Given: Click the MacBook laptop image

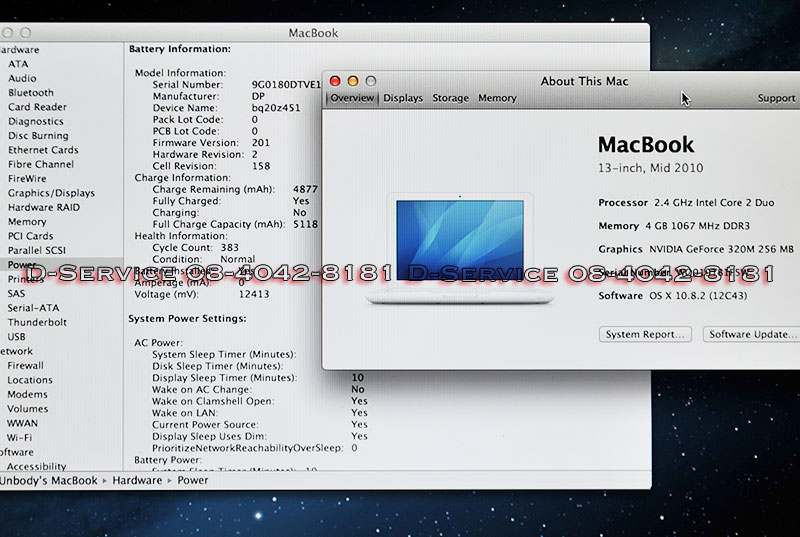Looking at the screenshot, I should tap(460, 249).
